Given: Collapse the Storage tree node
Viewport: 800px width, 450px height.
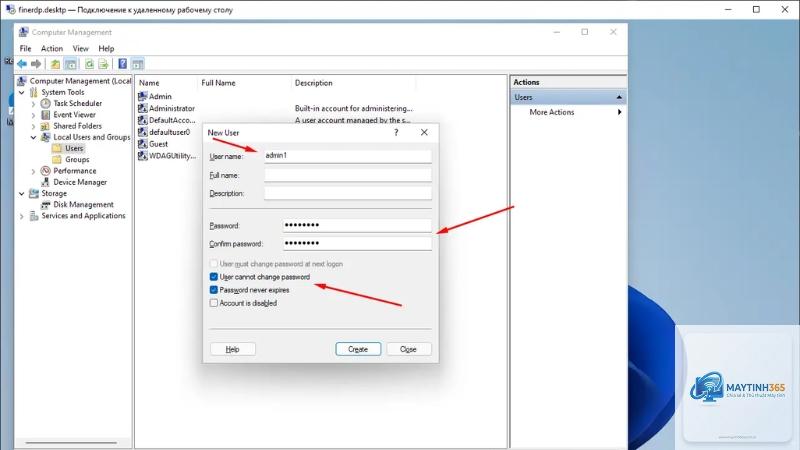Looking at the screenshot, I should coord(22,193).
